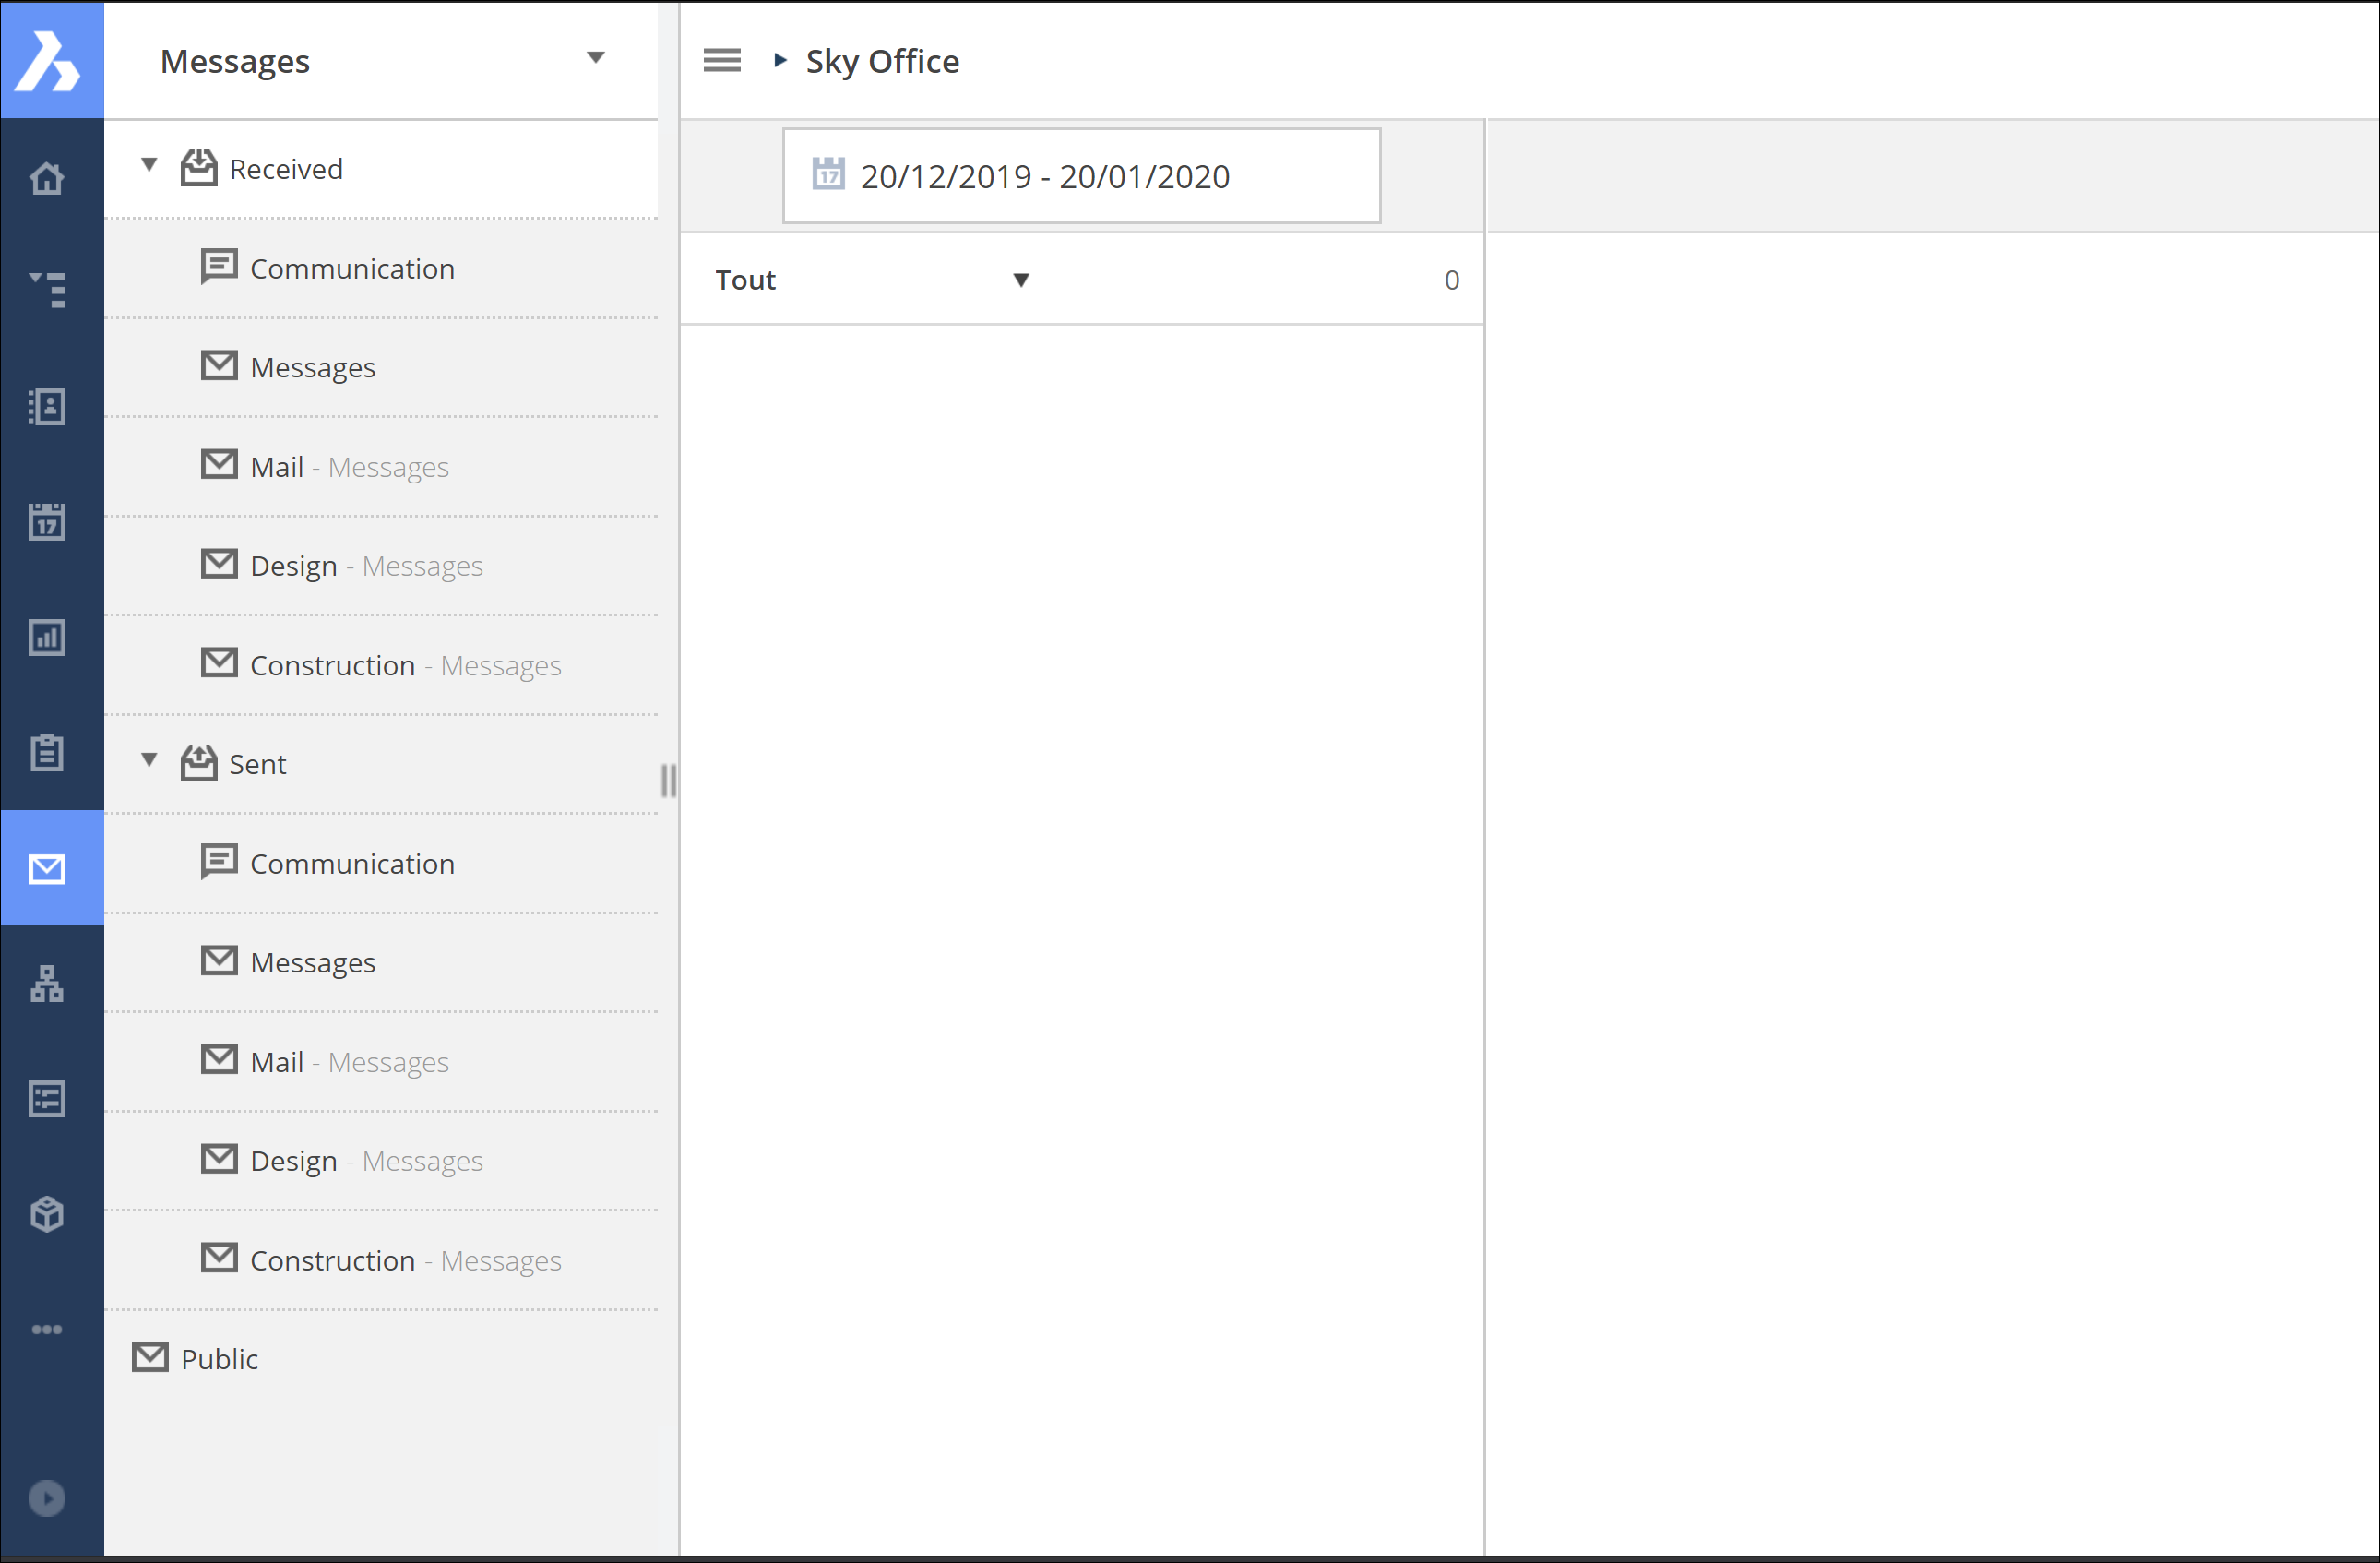Click the date range 20/12/2019 - 20/01/2020 field
This screenshot has height=1563, width=2380.
point(1081,175)
